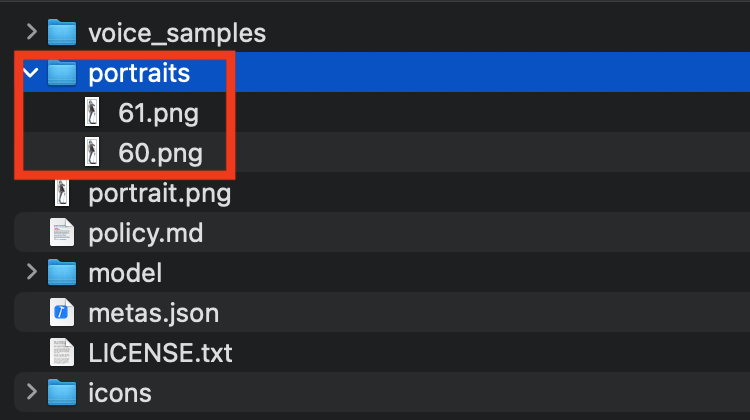Click the 60.png file thumbnail icon

pos(93,153)
